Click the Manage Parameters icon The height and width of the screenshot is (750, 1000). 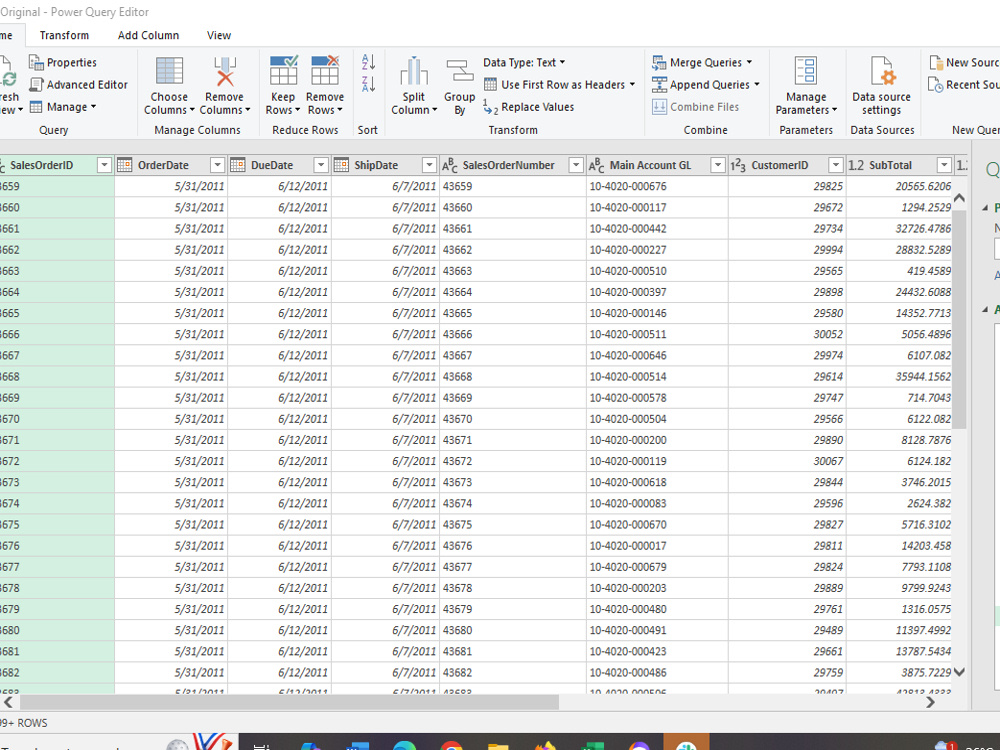(x=805, y=70)
